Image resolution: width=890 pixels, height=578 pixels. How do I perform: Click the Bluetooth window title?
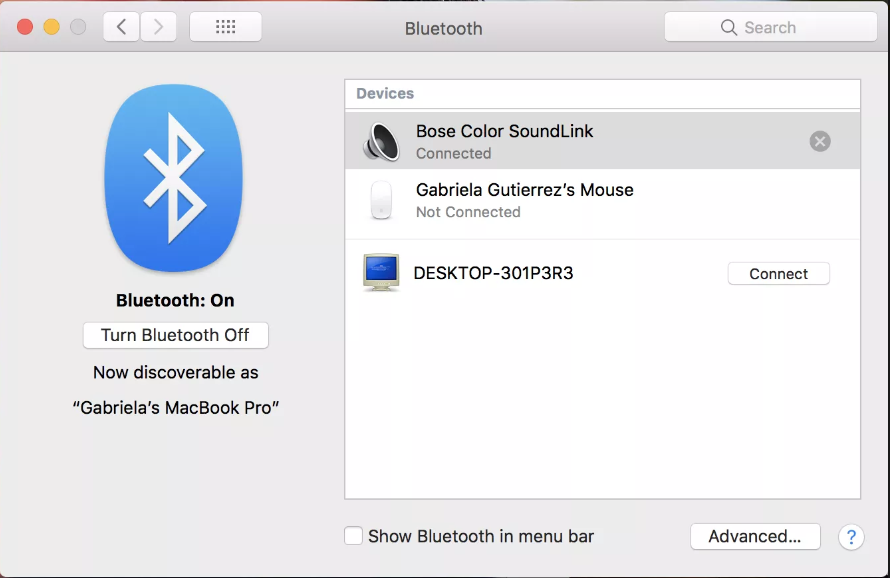pos(443,28)
